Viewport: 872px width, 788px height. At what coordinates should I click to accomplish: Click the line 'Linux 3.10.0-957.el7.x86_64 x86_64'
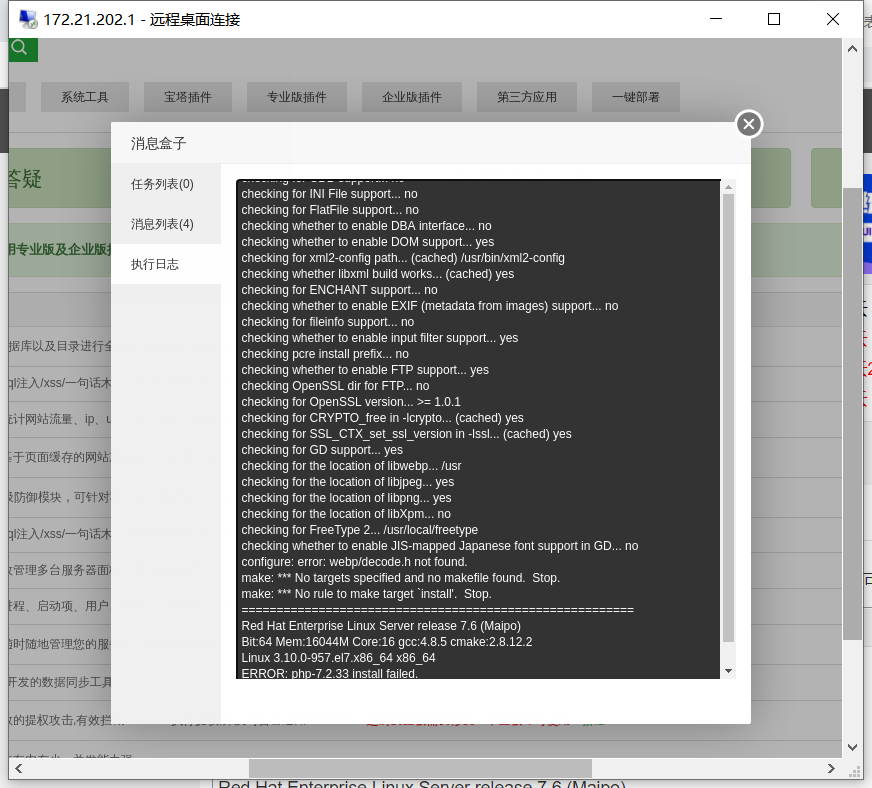[x=338, y=658]
